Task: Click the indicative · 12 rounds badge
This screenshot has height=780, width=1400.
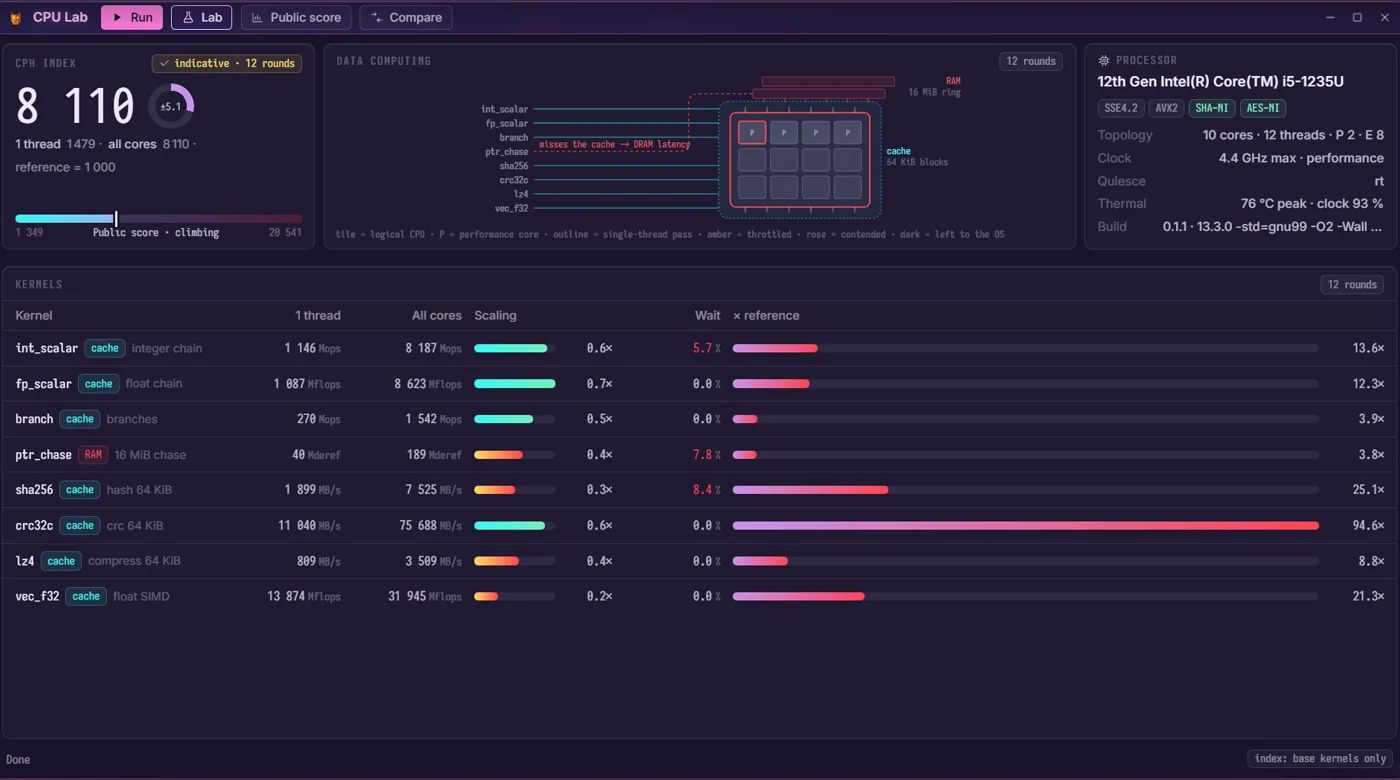Action: click(x=227, y=63)
